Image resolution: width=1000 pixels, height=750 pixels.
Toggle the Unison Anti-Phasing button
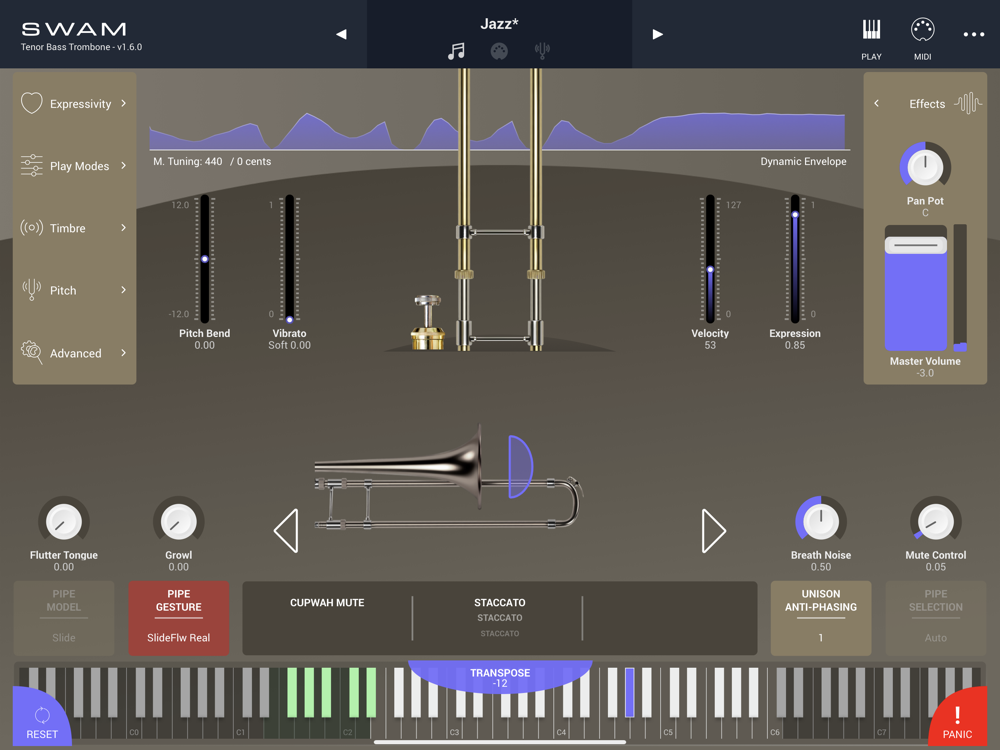[821, 618]
